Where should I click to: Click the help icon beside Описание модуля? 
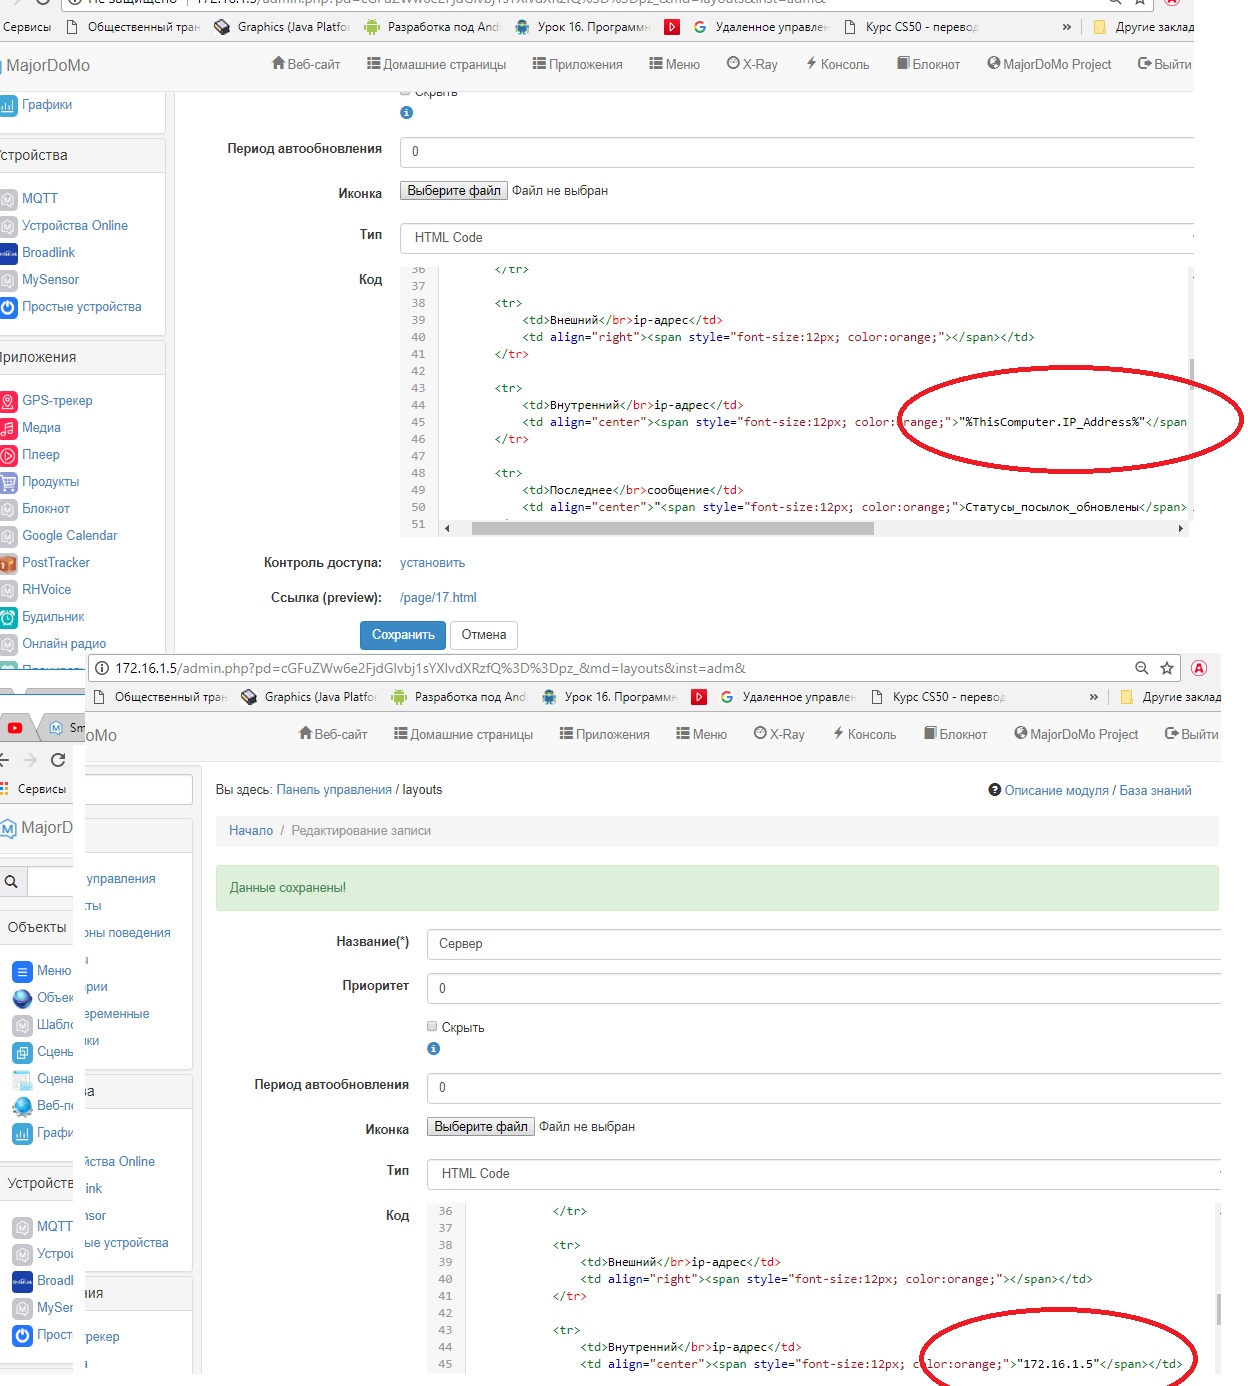(x=994, y=790)
